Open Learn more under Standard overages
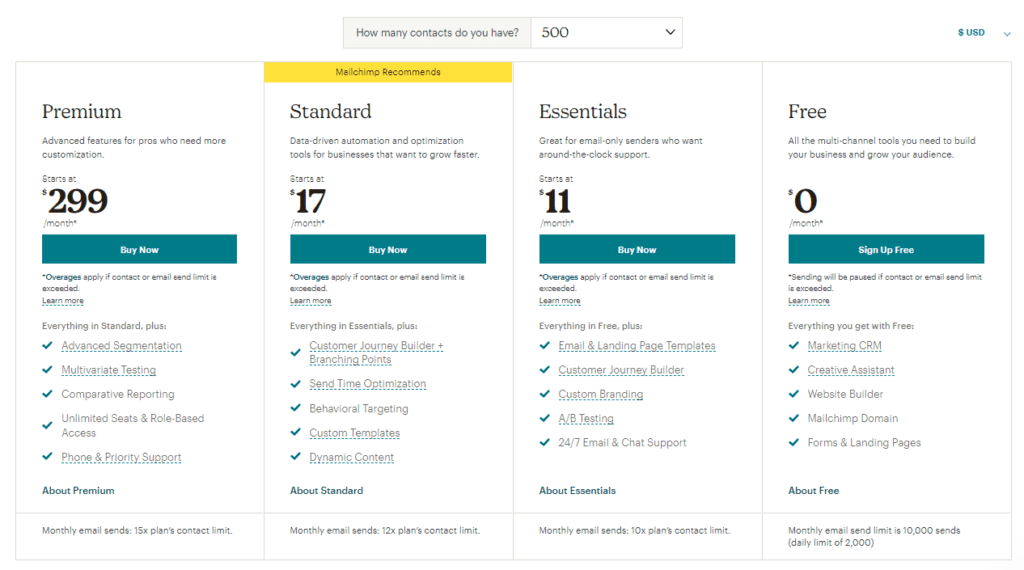Image resolution: width=1024 pixels, height=570 pixels. pyautogui.click(x=311, y=301)
